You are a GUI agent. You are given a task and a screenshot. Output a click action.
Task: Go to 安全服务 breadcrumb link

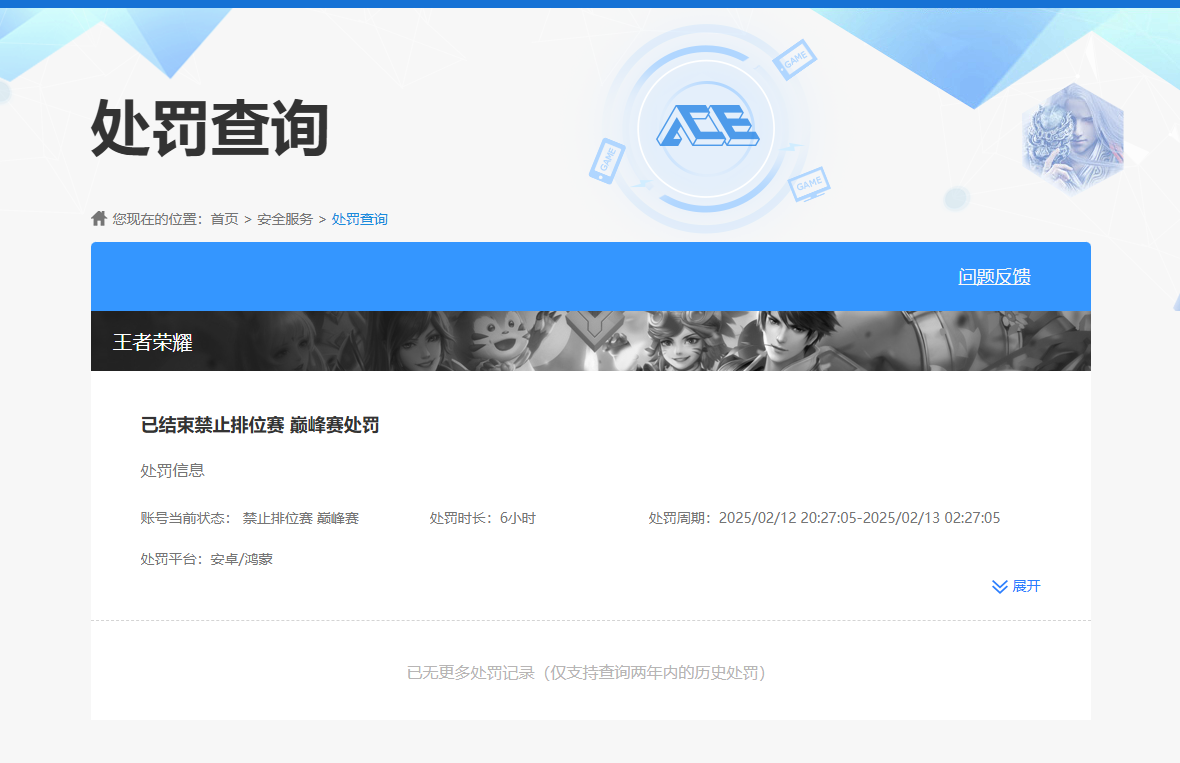point(285,219)
